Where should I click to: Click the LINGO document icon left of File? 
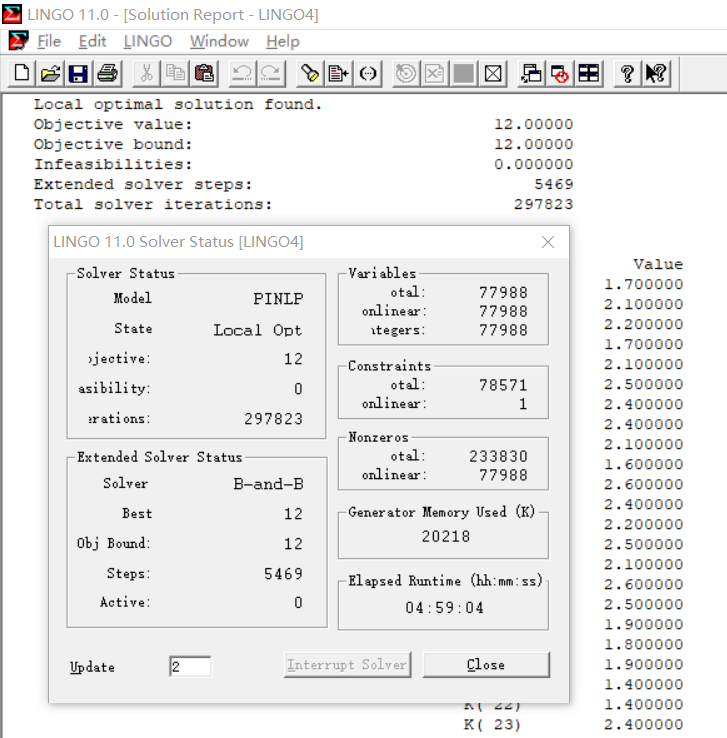[x=18, y=41]
